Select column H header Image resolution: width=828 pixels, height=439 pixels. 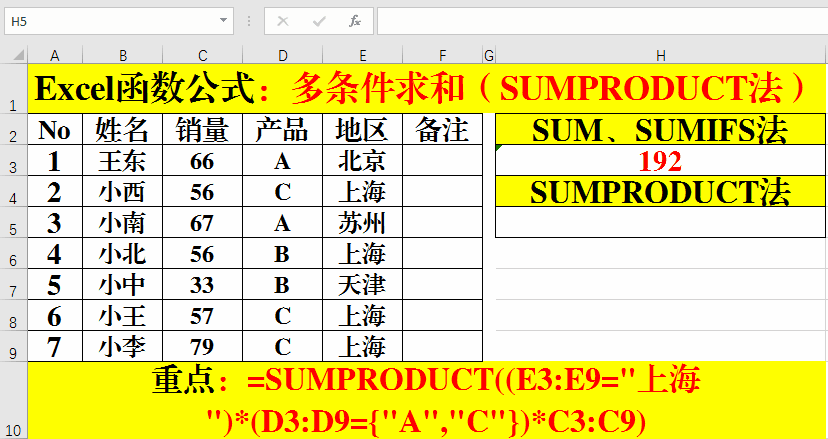pos(661,55)
